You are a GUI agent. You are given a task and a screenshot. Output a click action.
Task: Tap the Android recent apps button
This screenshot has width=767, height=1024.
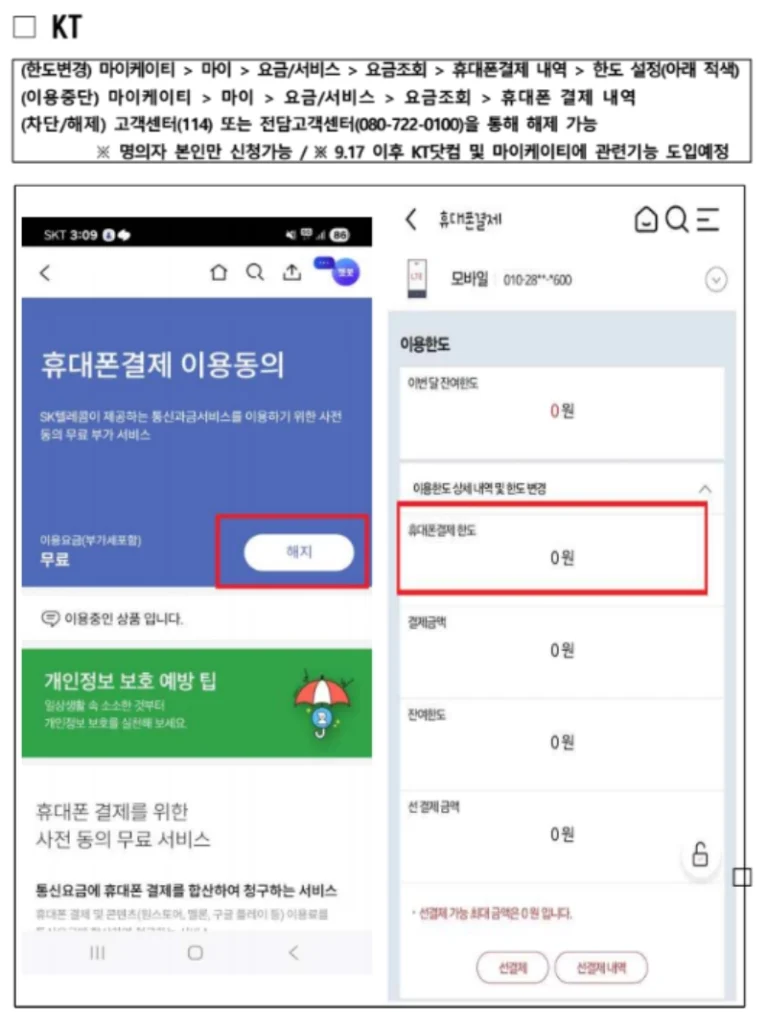[x=97, y=953]
